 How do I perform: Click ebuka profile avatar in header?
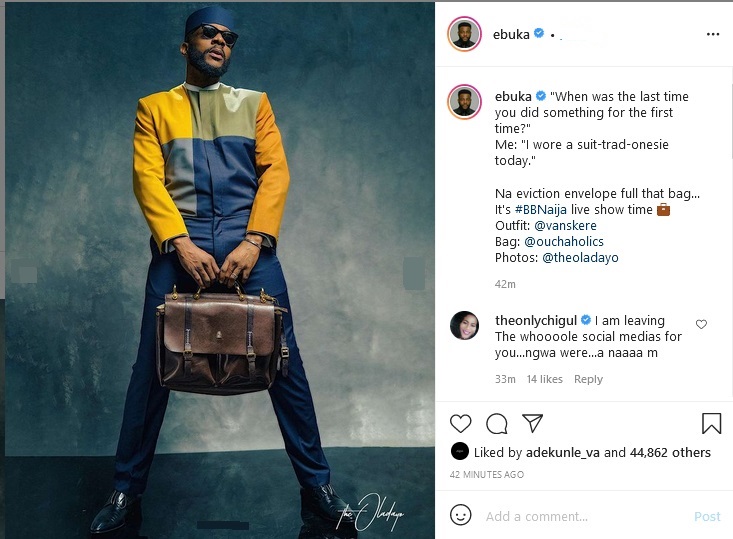[x=464, y=34]
